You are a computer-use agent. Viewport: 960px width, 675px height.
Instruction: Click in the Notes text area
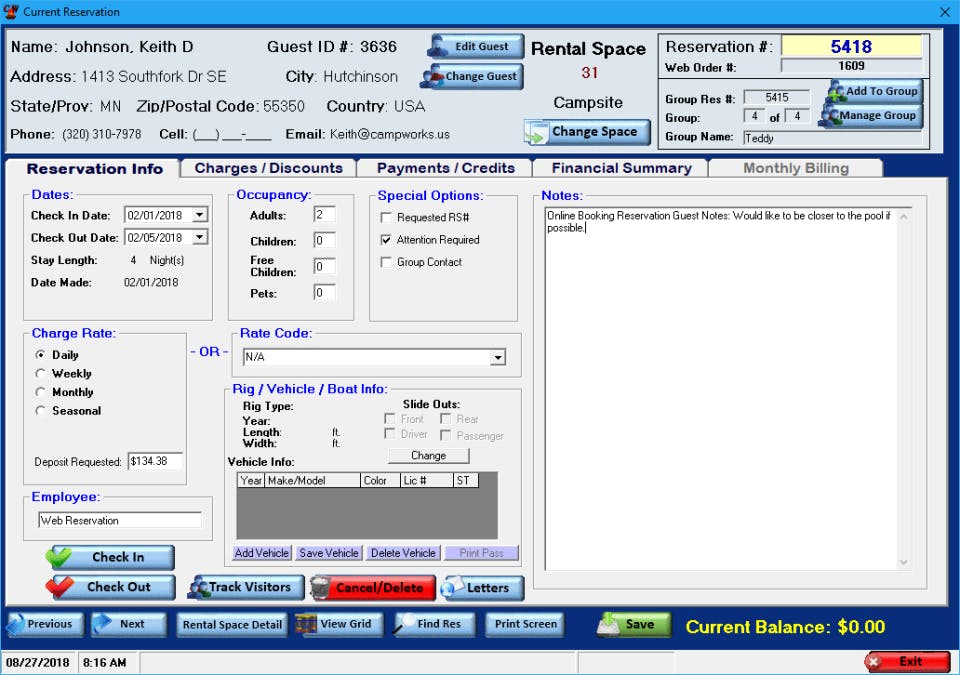(721, 389)
